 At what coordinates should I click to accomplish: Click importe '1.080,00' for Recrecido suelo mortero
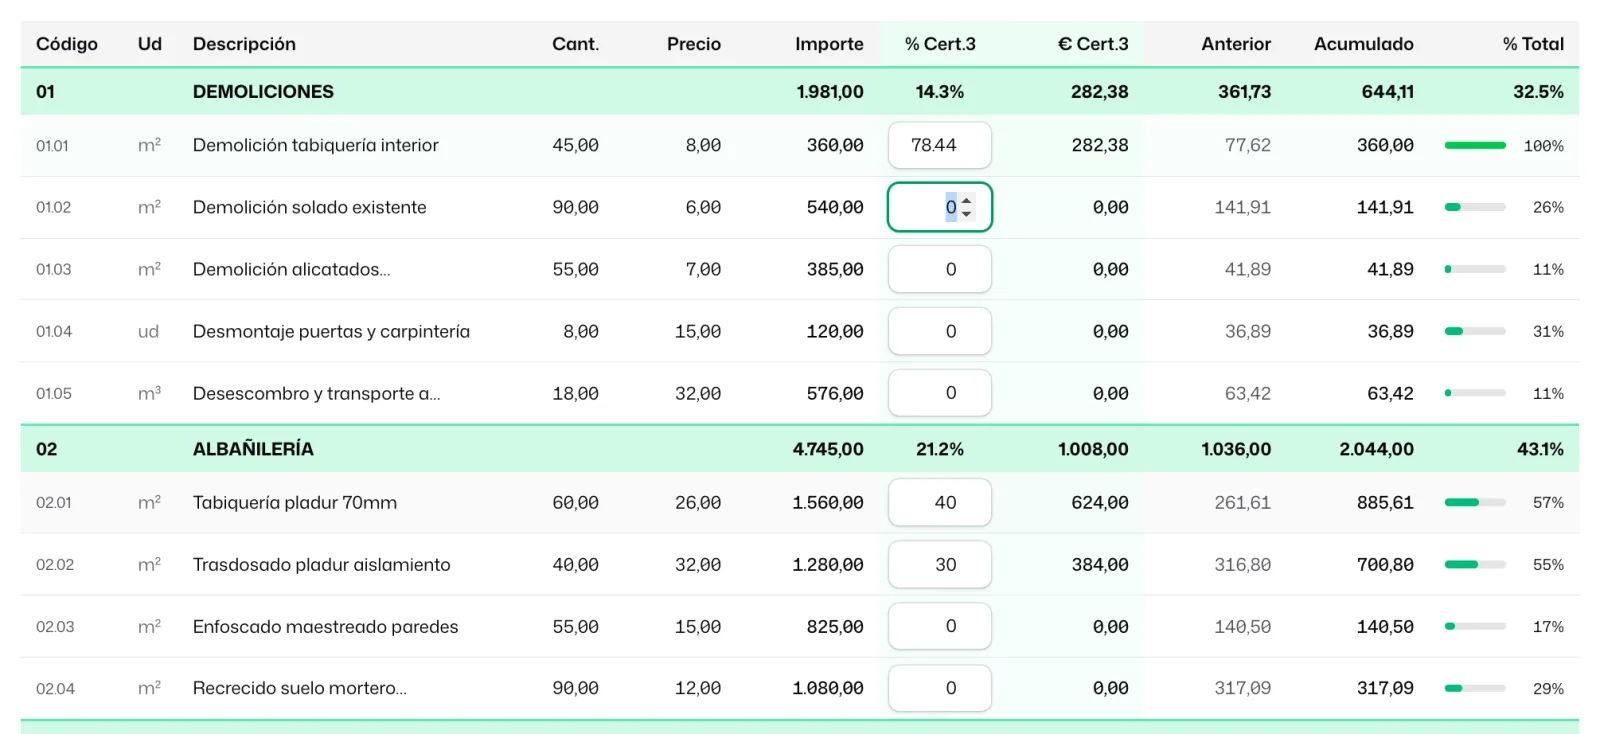coord(828,688)
